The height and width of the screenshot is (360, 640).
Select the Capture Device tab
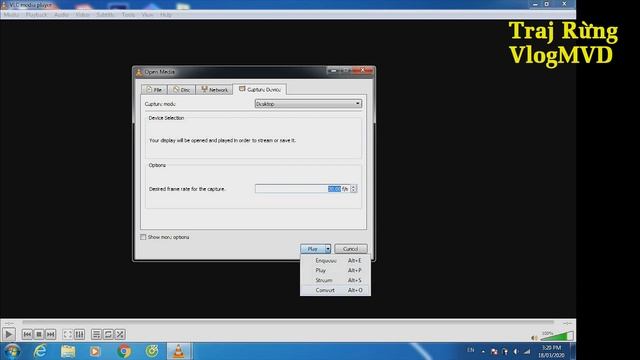click(260, 89)
